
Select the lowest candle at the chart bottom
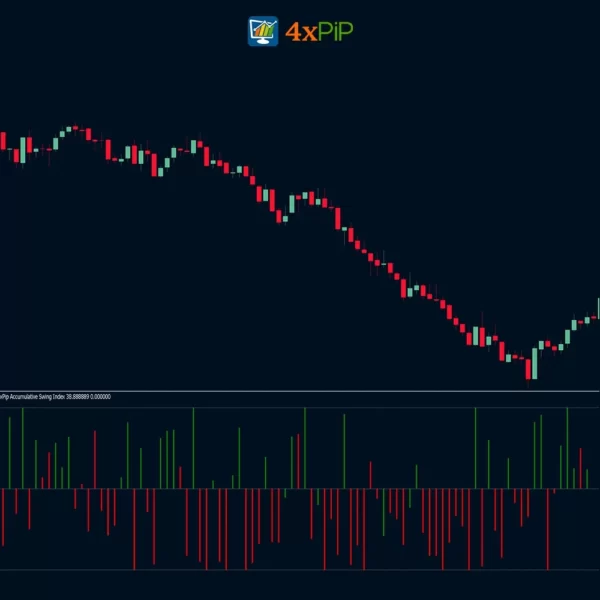pyautogui.click(x=527, y=370)
